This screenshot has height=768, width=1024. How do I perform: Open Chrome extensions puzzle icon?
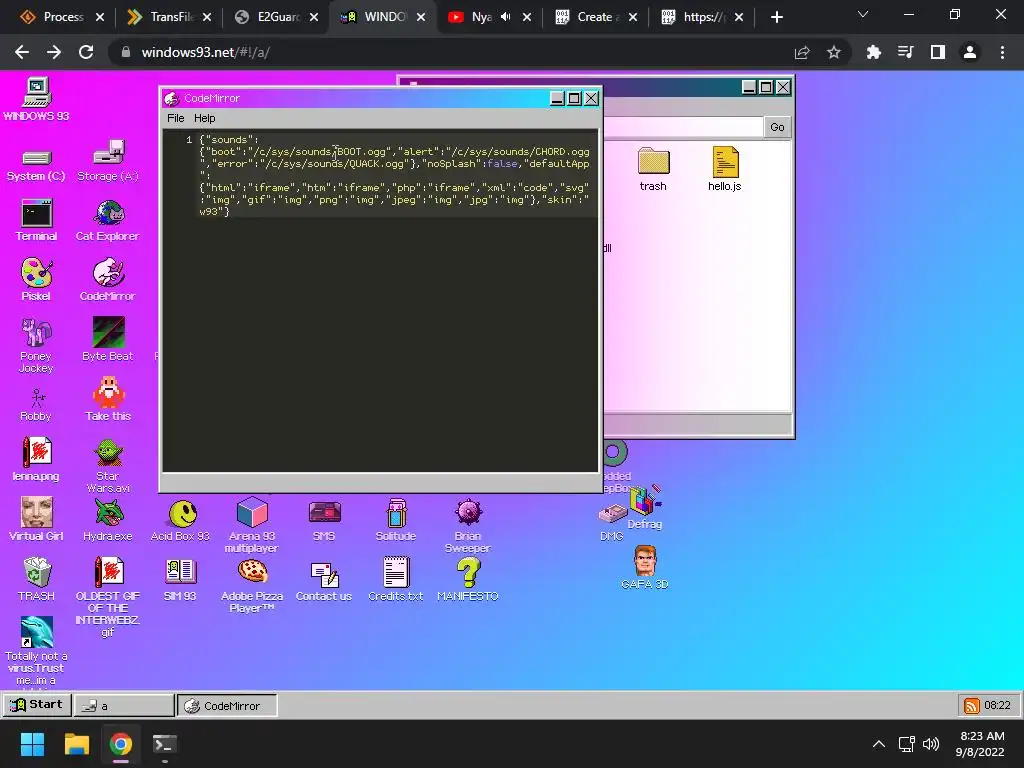(874, 52)
